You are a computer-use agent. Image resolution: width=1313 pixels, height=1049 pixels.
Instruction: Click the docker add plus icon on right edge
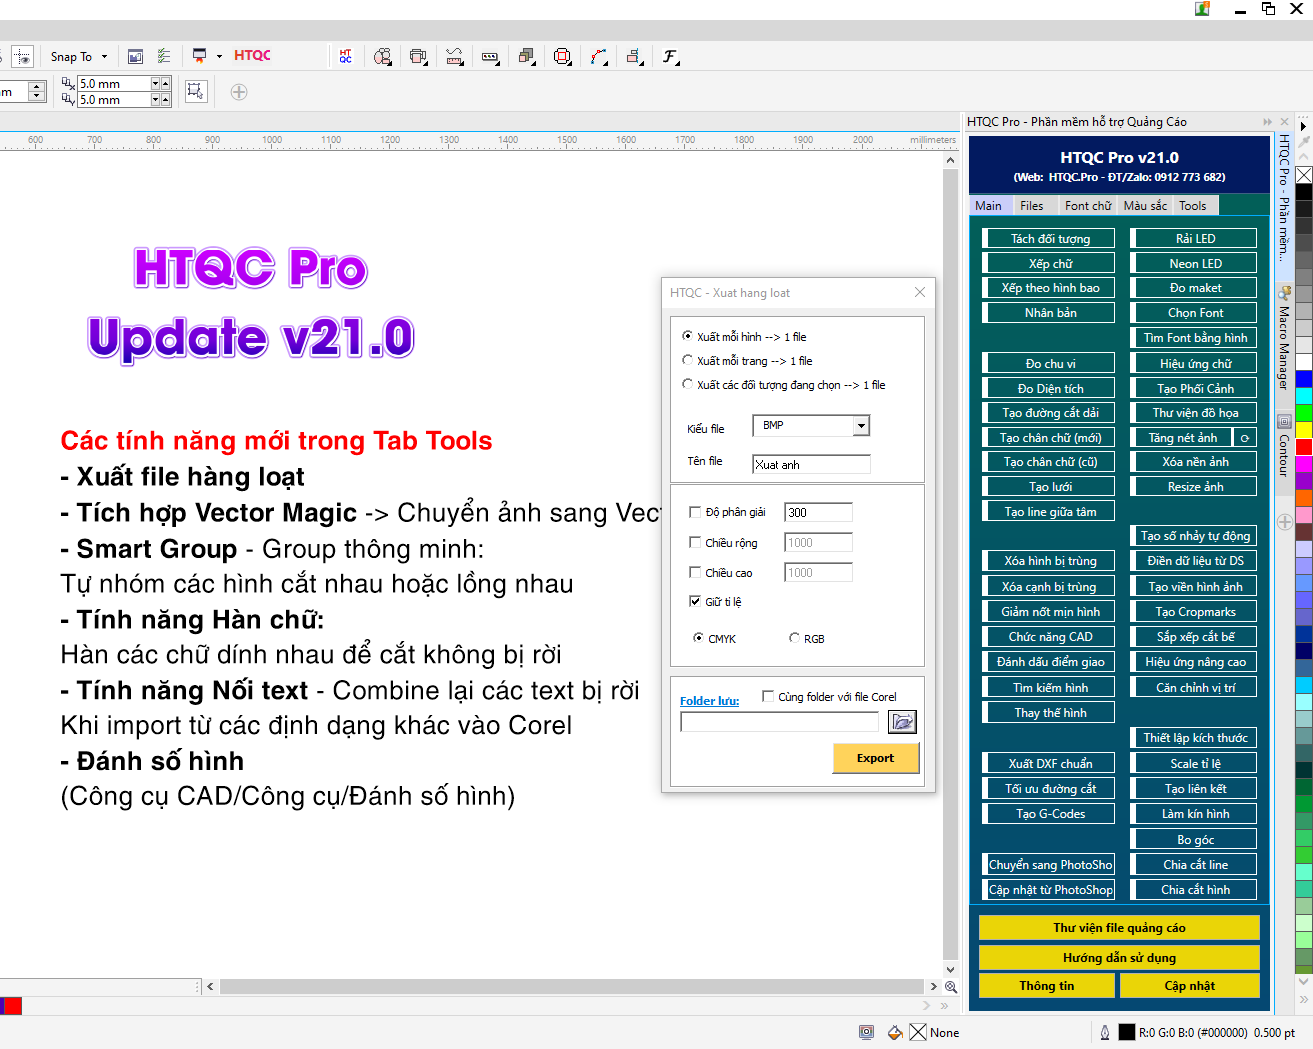click(x=1285, y=522)
